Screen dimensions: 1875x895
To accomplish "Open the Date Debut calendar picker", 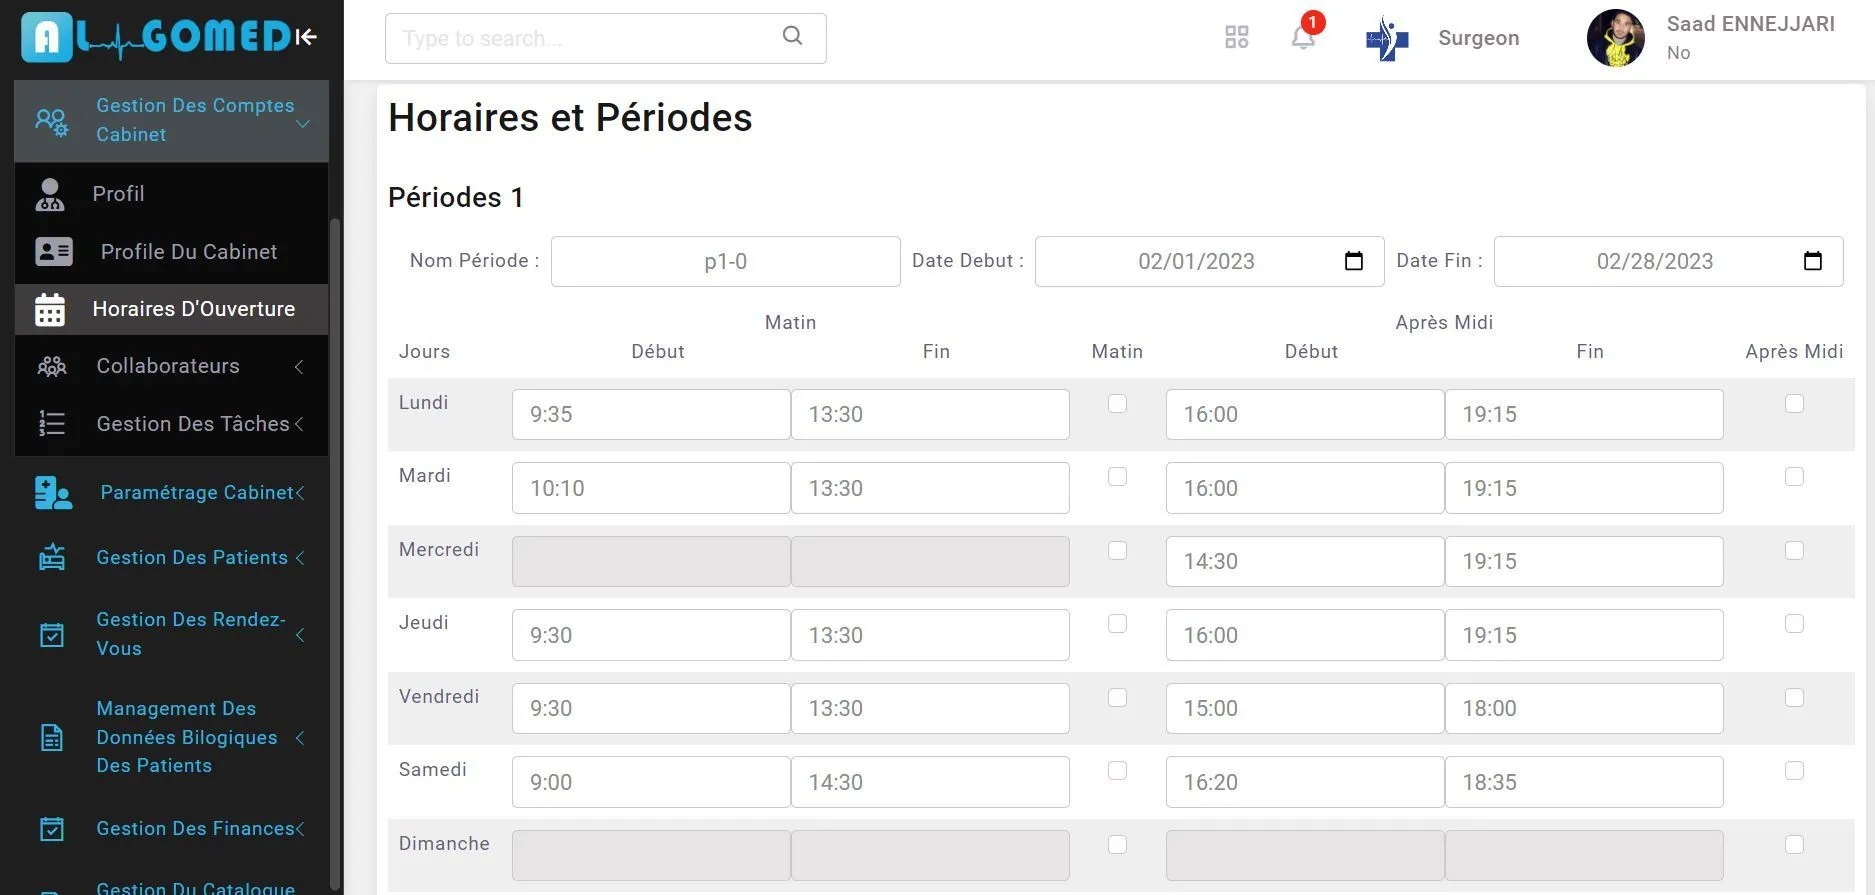I will point(1354,261).
